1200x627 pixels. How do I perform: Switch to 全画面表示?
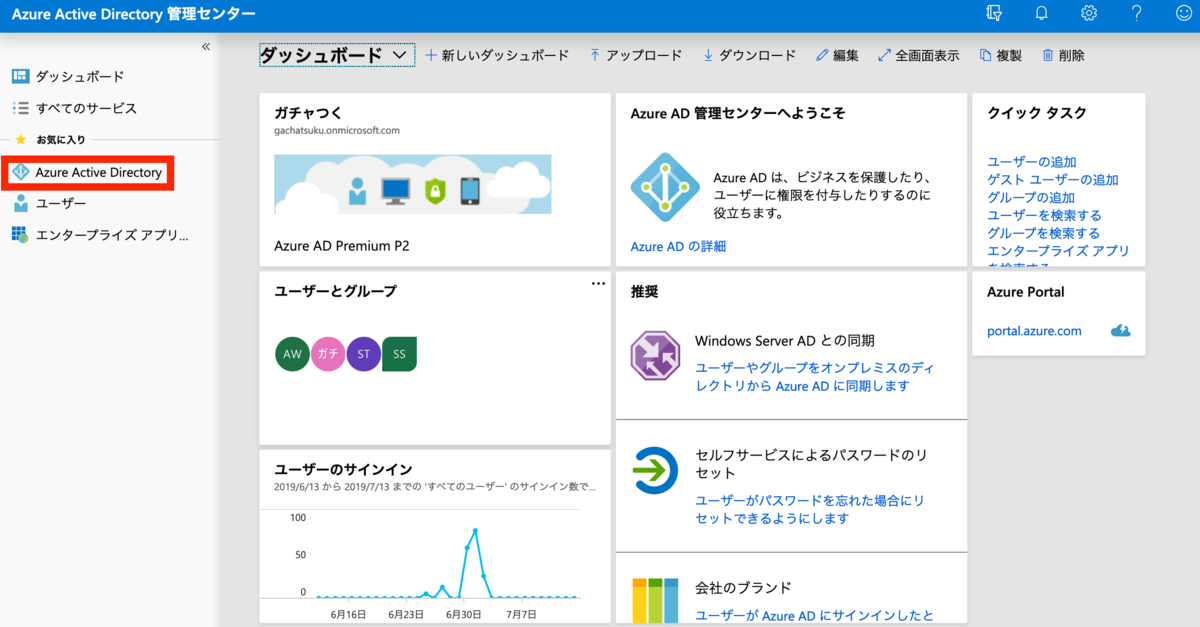[x=918, y=56]
